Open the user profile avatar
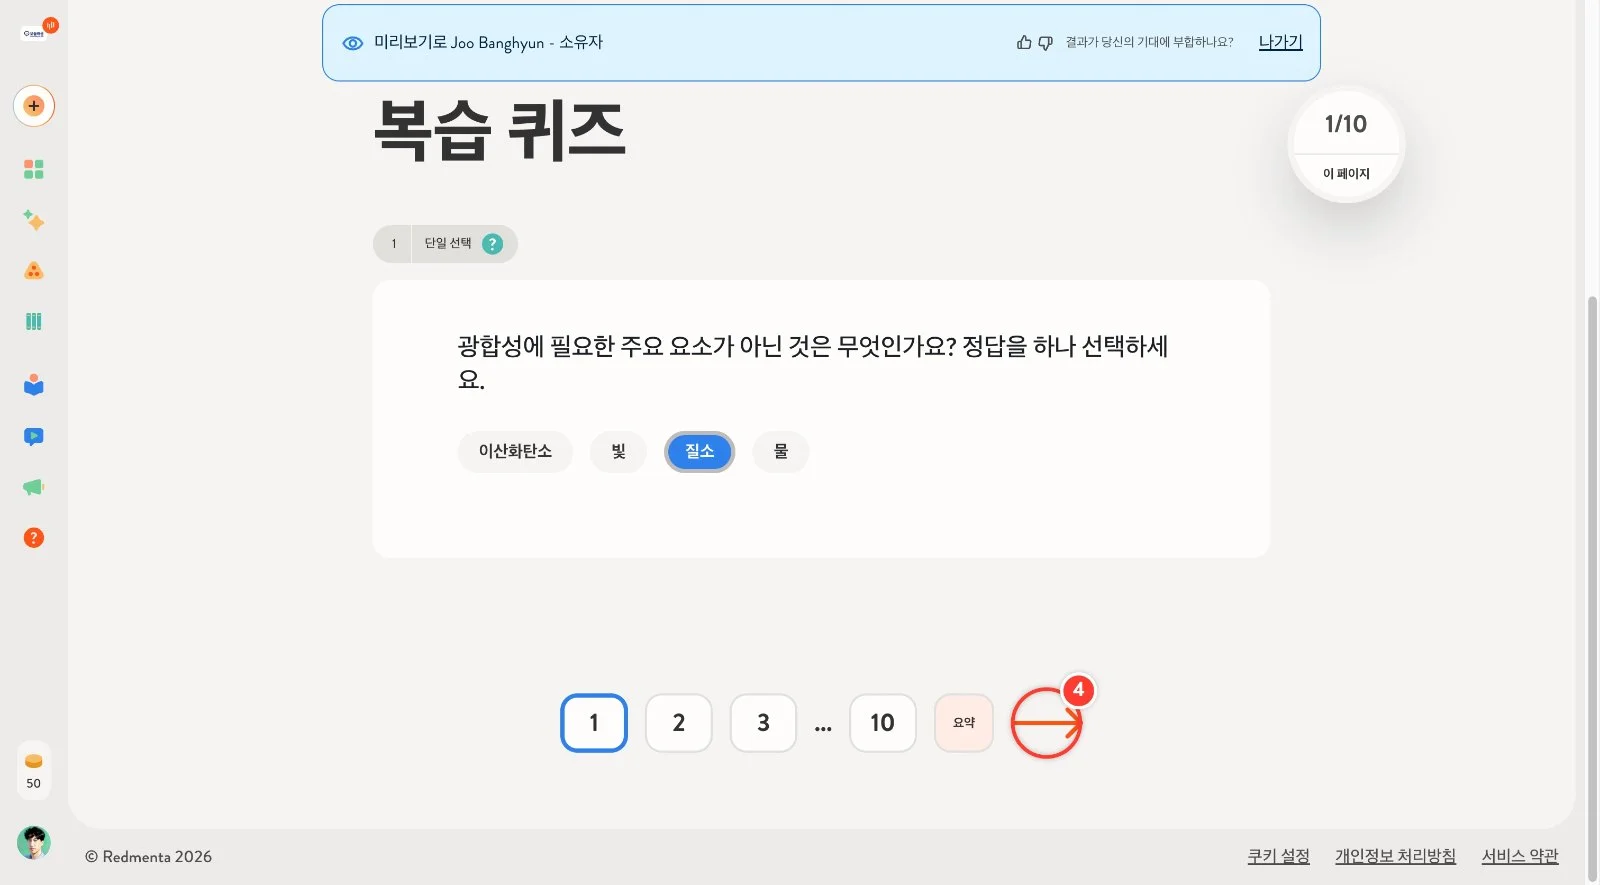 point(34,843)
